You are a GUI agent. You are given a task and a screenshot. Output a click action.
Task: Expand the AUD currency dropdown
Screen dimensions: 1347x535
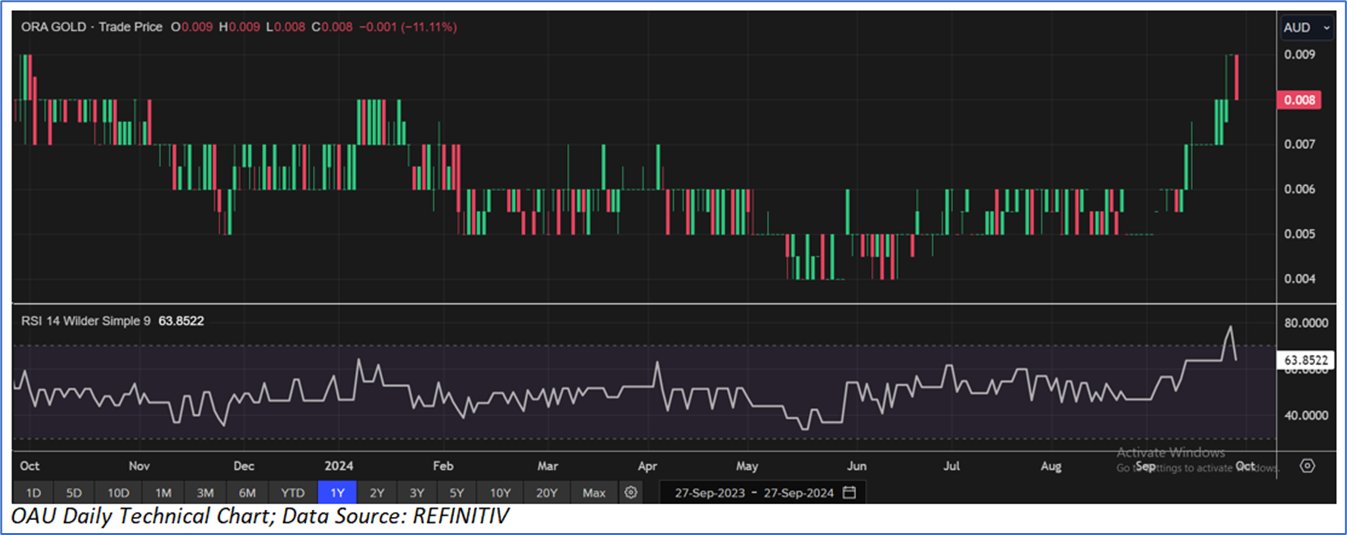point(1307,28)
